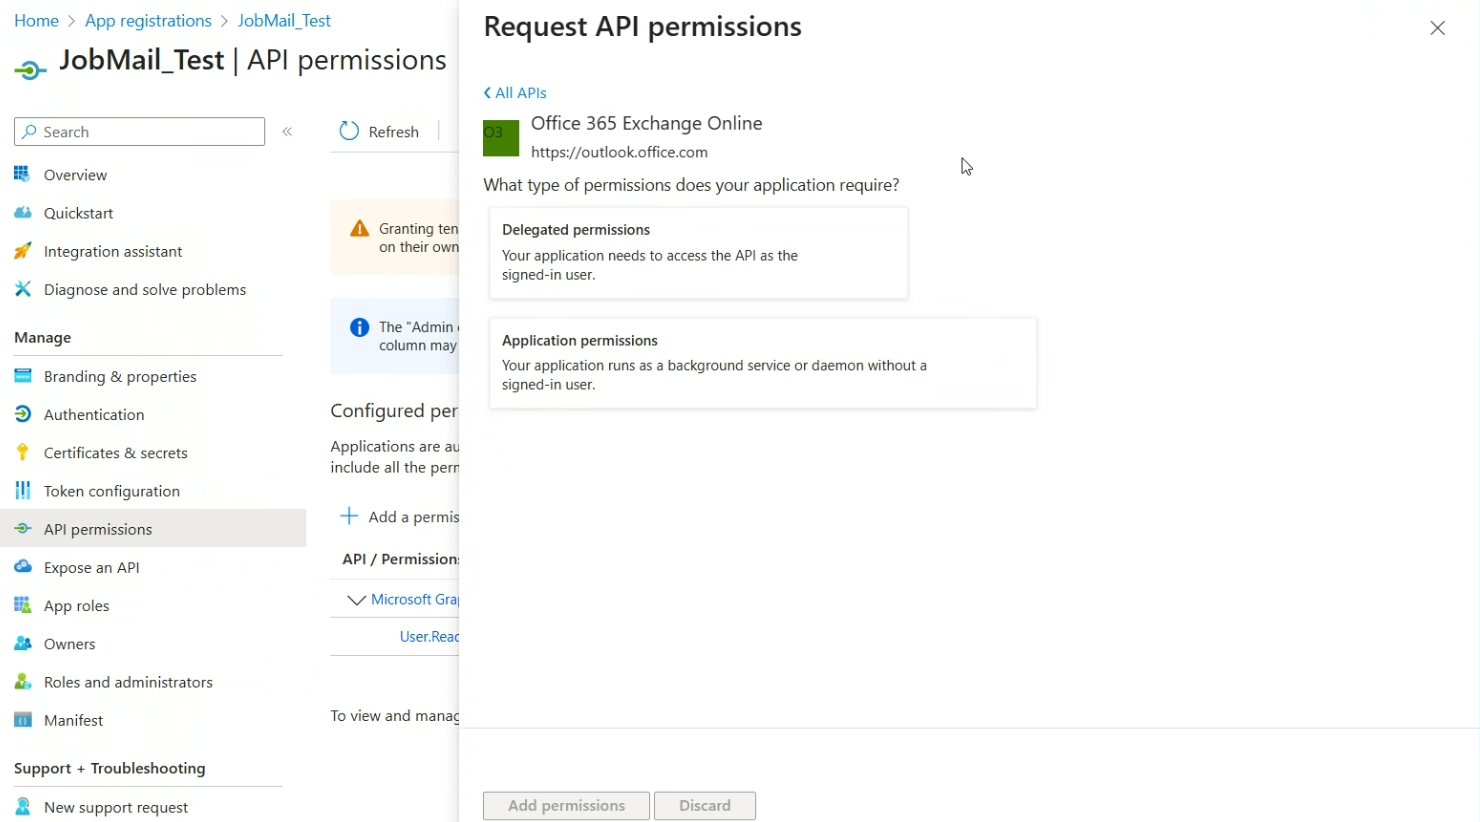The image size is (1480, 822).
Task: Click Home in the breadcrumb
Action: coord(36,21)
